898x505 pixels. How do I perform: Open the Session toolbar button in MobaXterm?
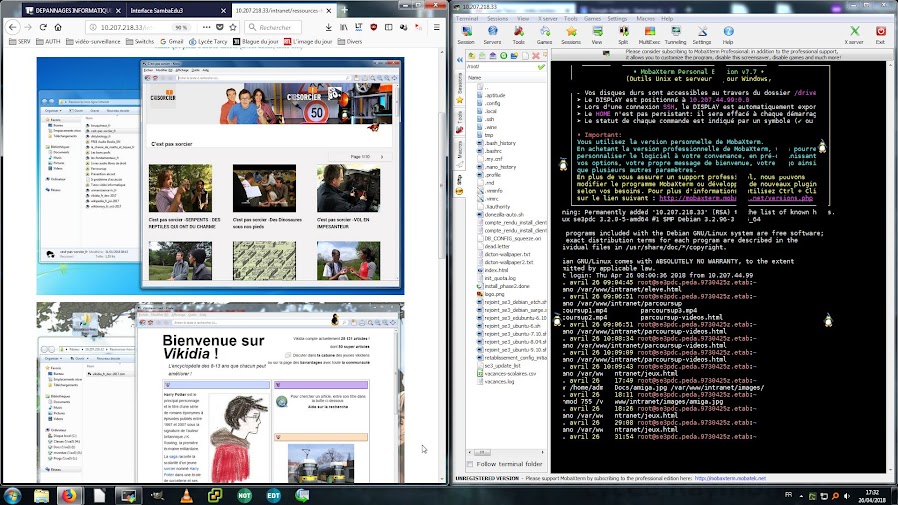pos(466,35)
